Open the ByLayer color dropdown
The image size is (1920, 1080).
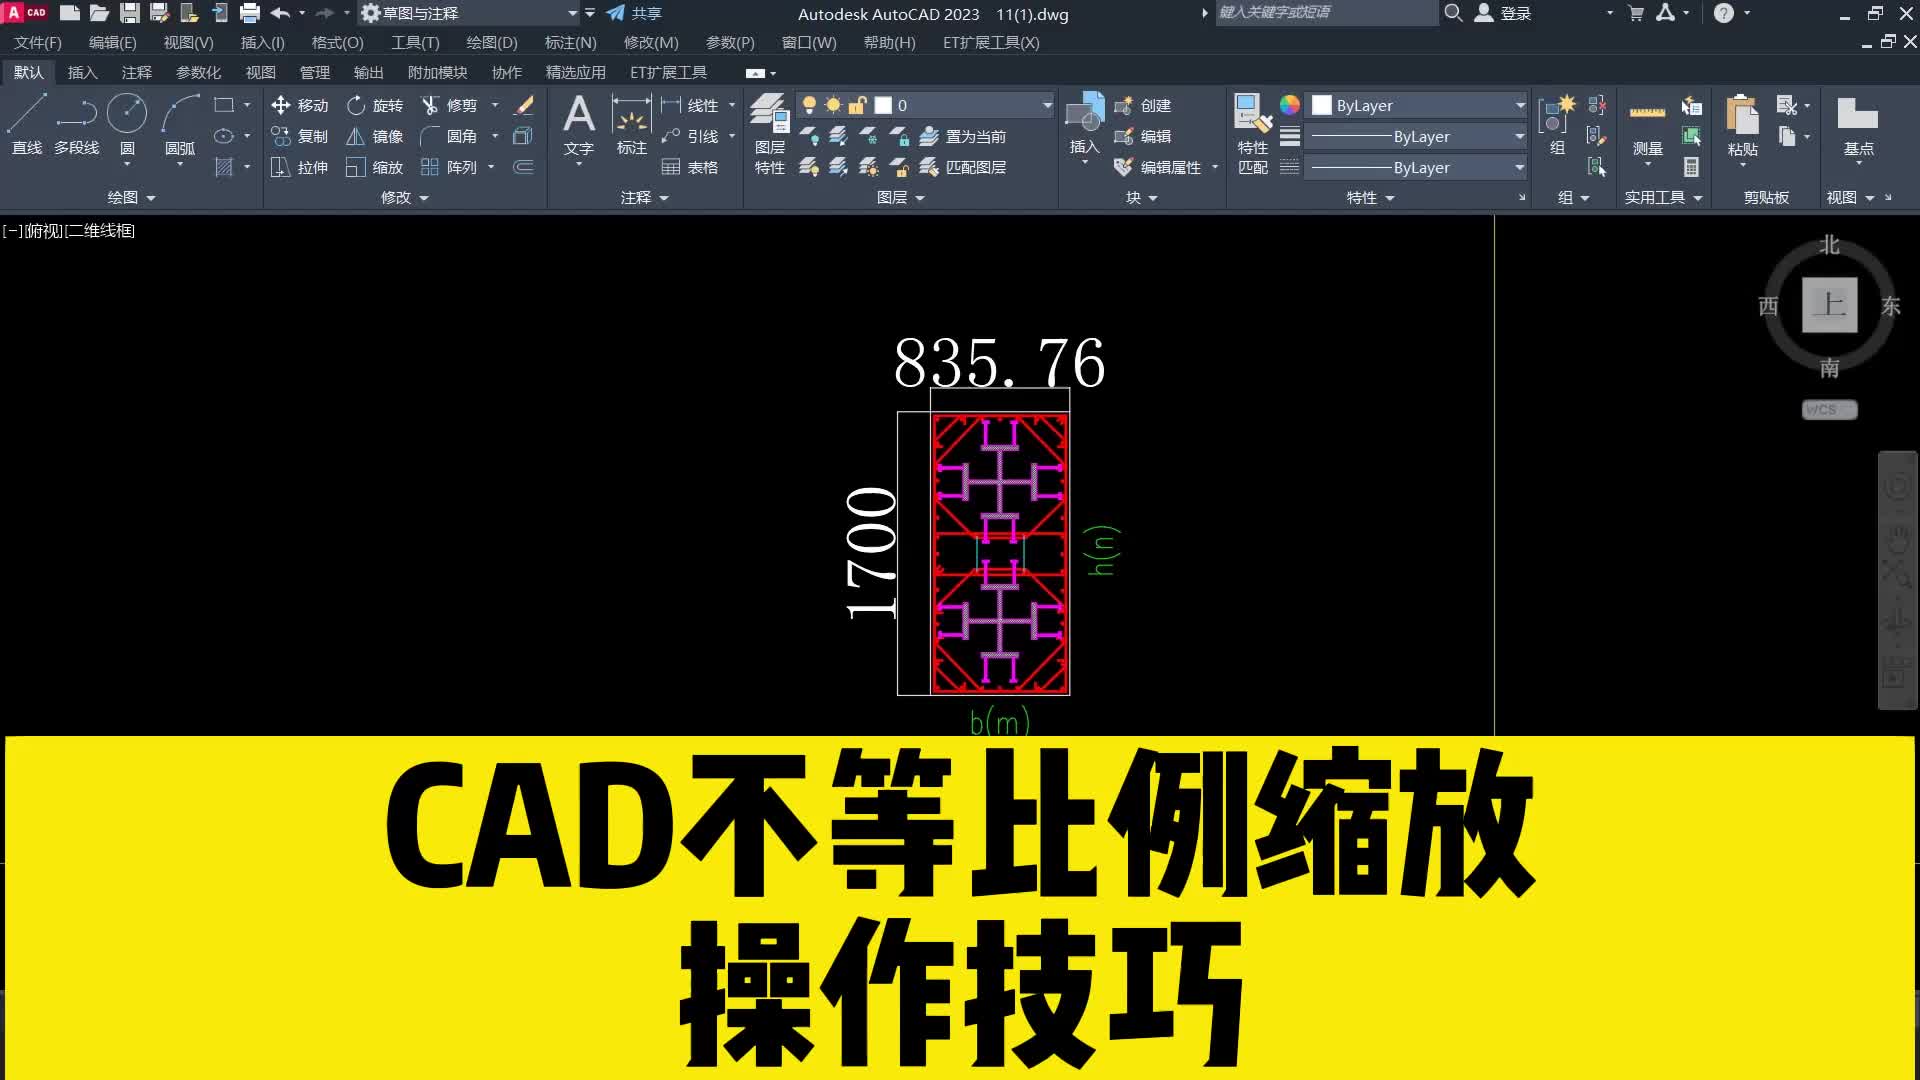pos(1520,105)
